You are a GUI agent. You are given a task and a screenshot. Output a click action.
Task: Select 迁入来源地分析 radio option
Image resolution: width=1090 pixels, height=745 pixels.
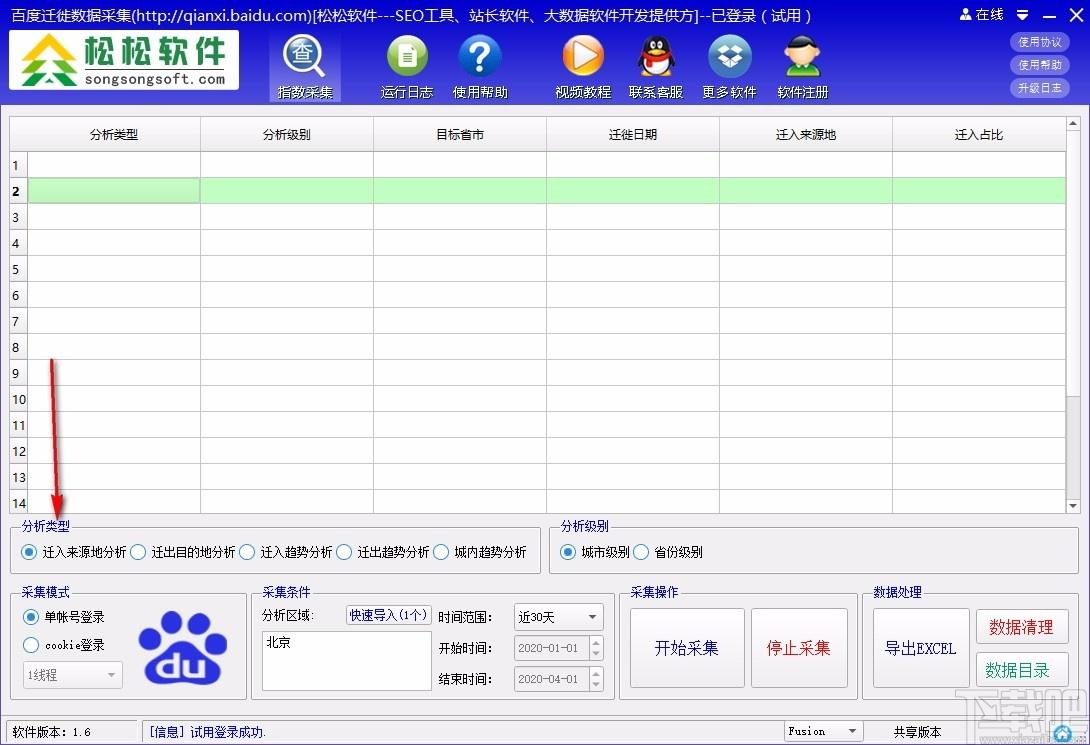point(74,552)
